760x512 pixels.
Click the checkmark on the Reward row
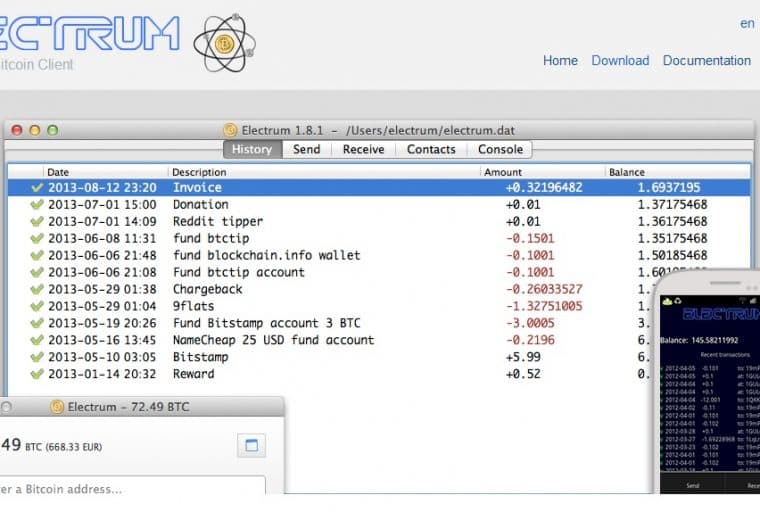click(37, 374)
